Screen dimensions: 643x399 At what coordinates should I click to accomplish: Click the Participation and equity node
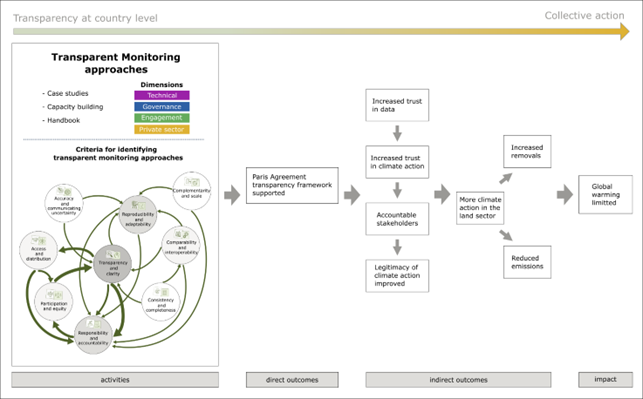(x=54, y=302)
